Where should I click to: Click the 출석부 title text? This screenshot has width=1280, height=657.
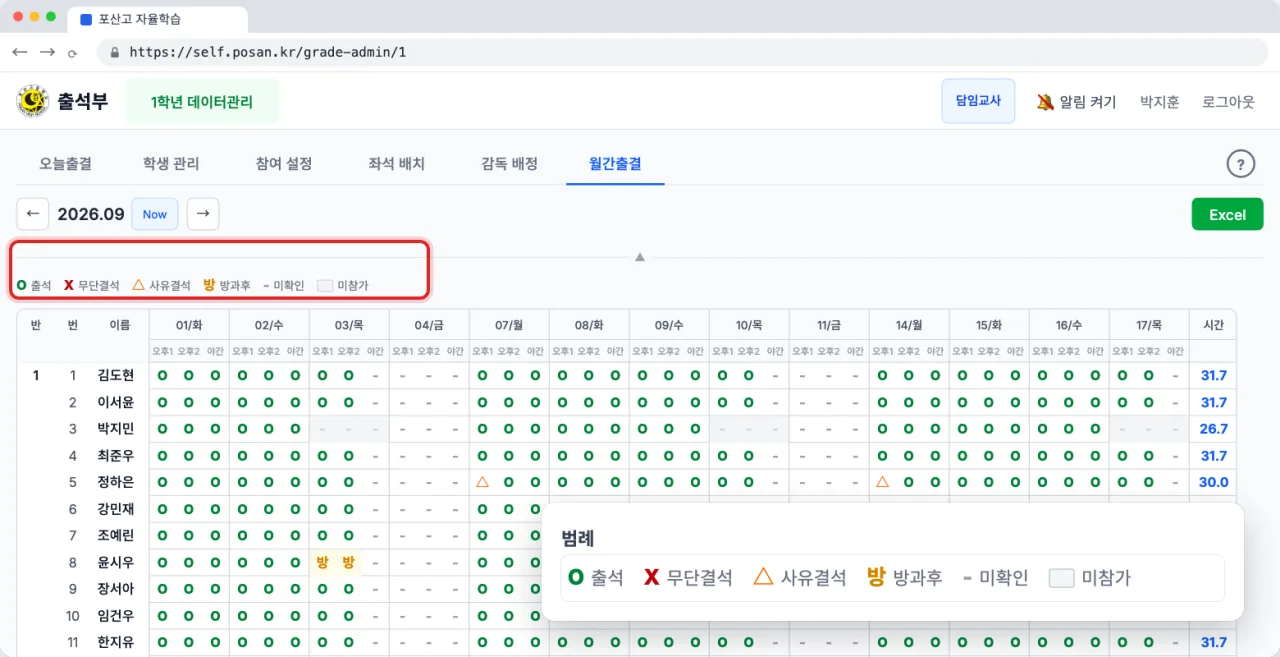coord(83,101)
